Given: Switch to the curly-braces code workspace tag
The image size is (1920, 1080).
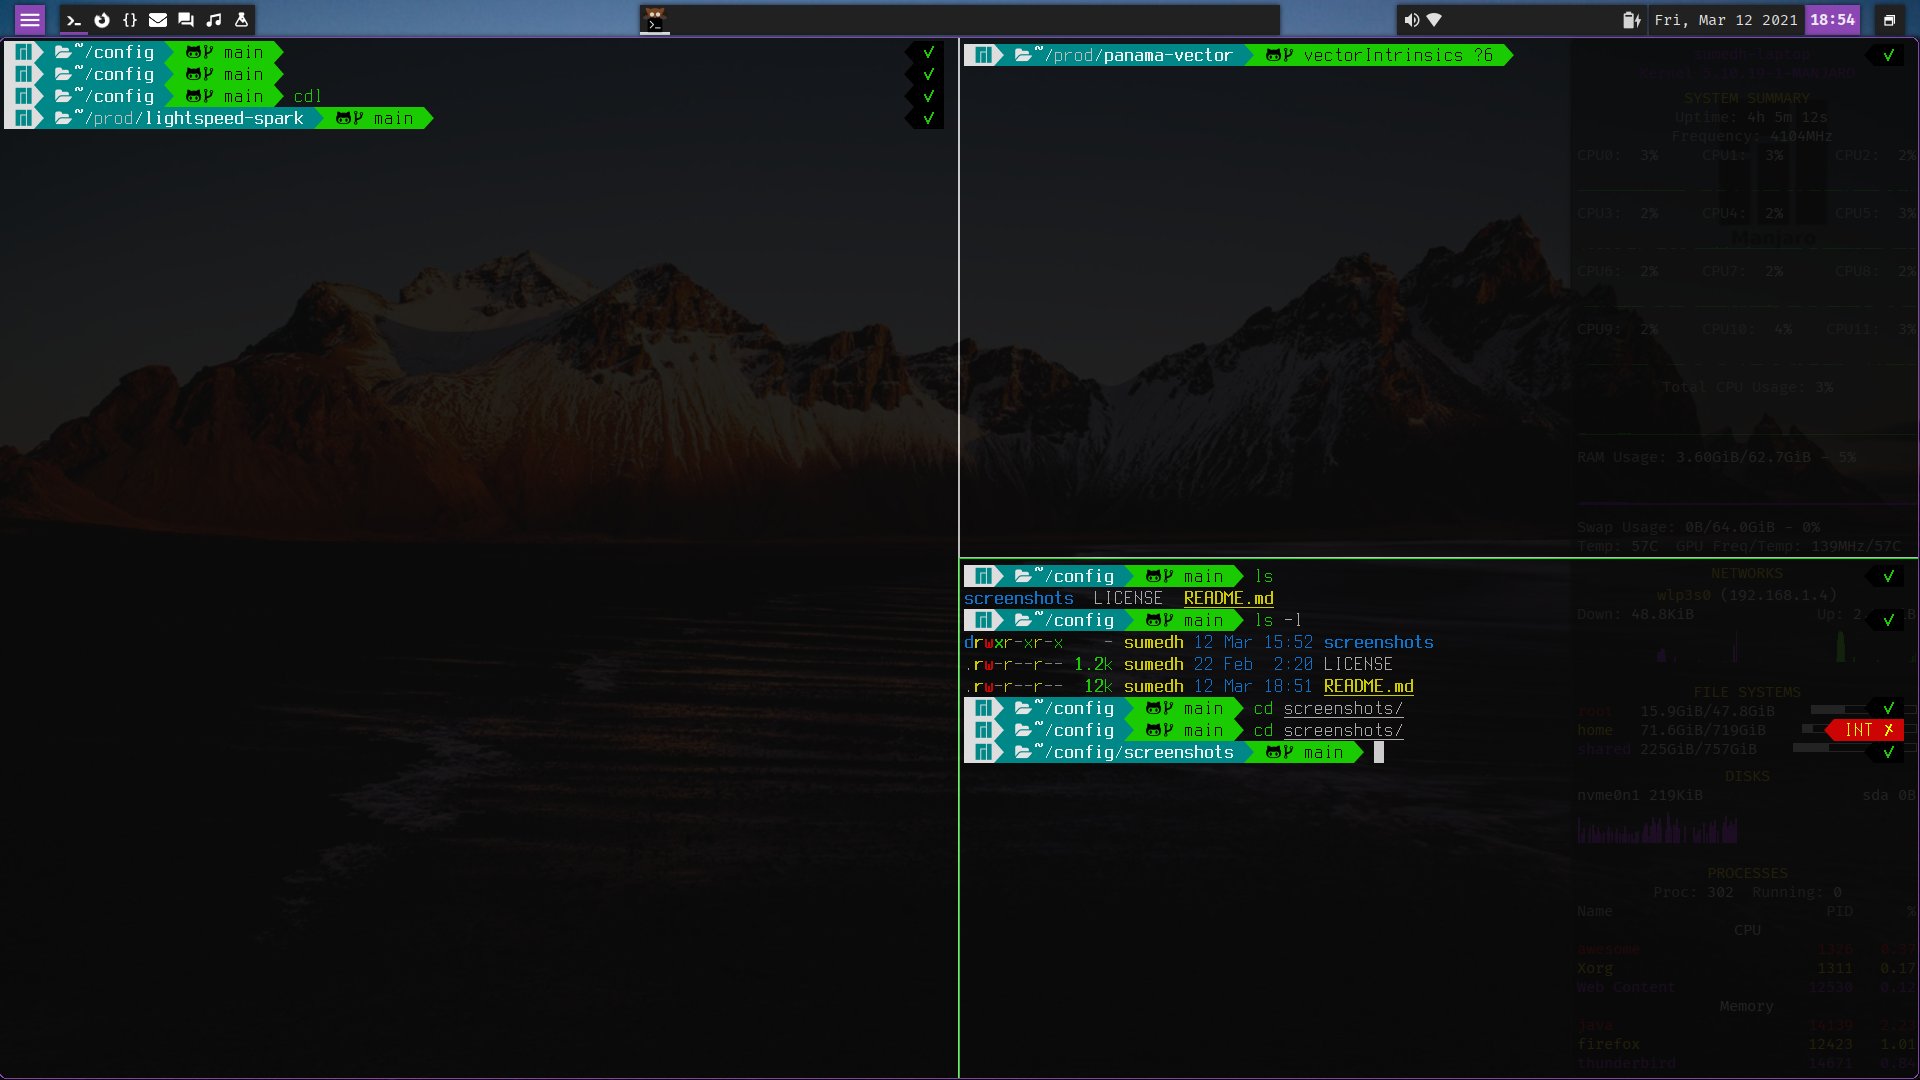Looking at the screenshot, I should coord(130,20).
